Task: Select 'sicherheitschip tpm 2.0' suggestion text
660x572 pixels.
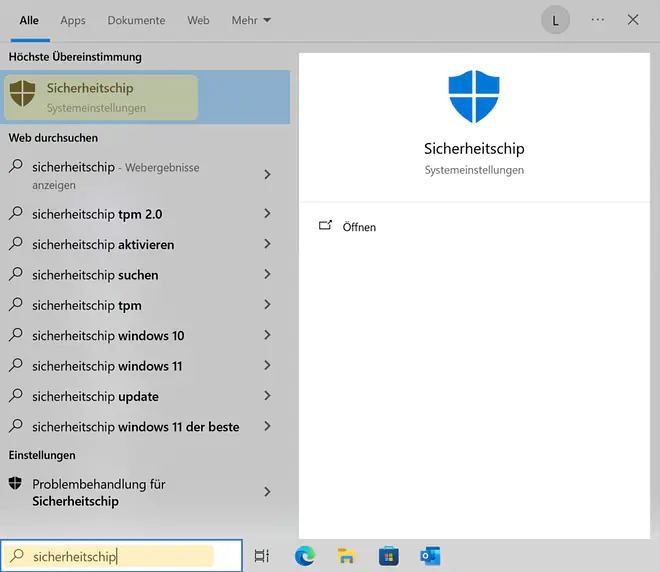Action: [x=97, y=214]
